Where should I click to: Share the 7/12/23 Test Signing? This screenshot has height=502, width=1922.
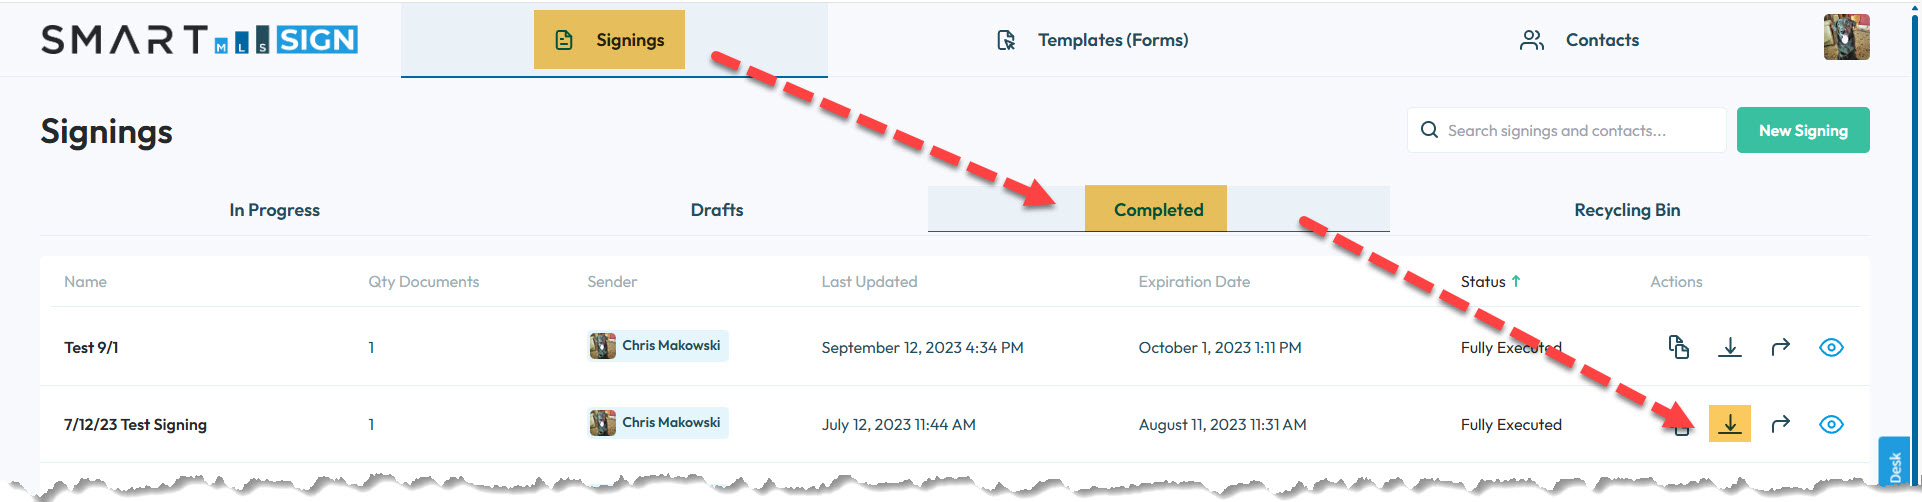pyautogui.click(x=1780, y=424)
